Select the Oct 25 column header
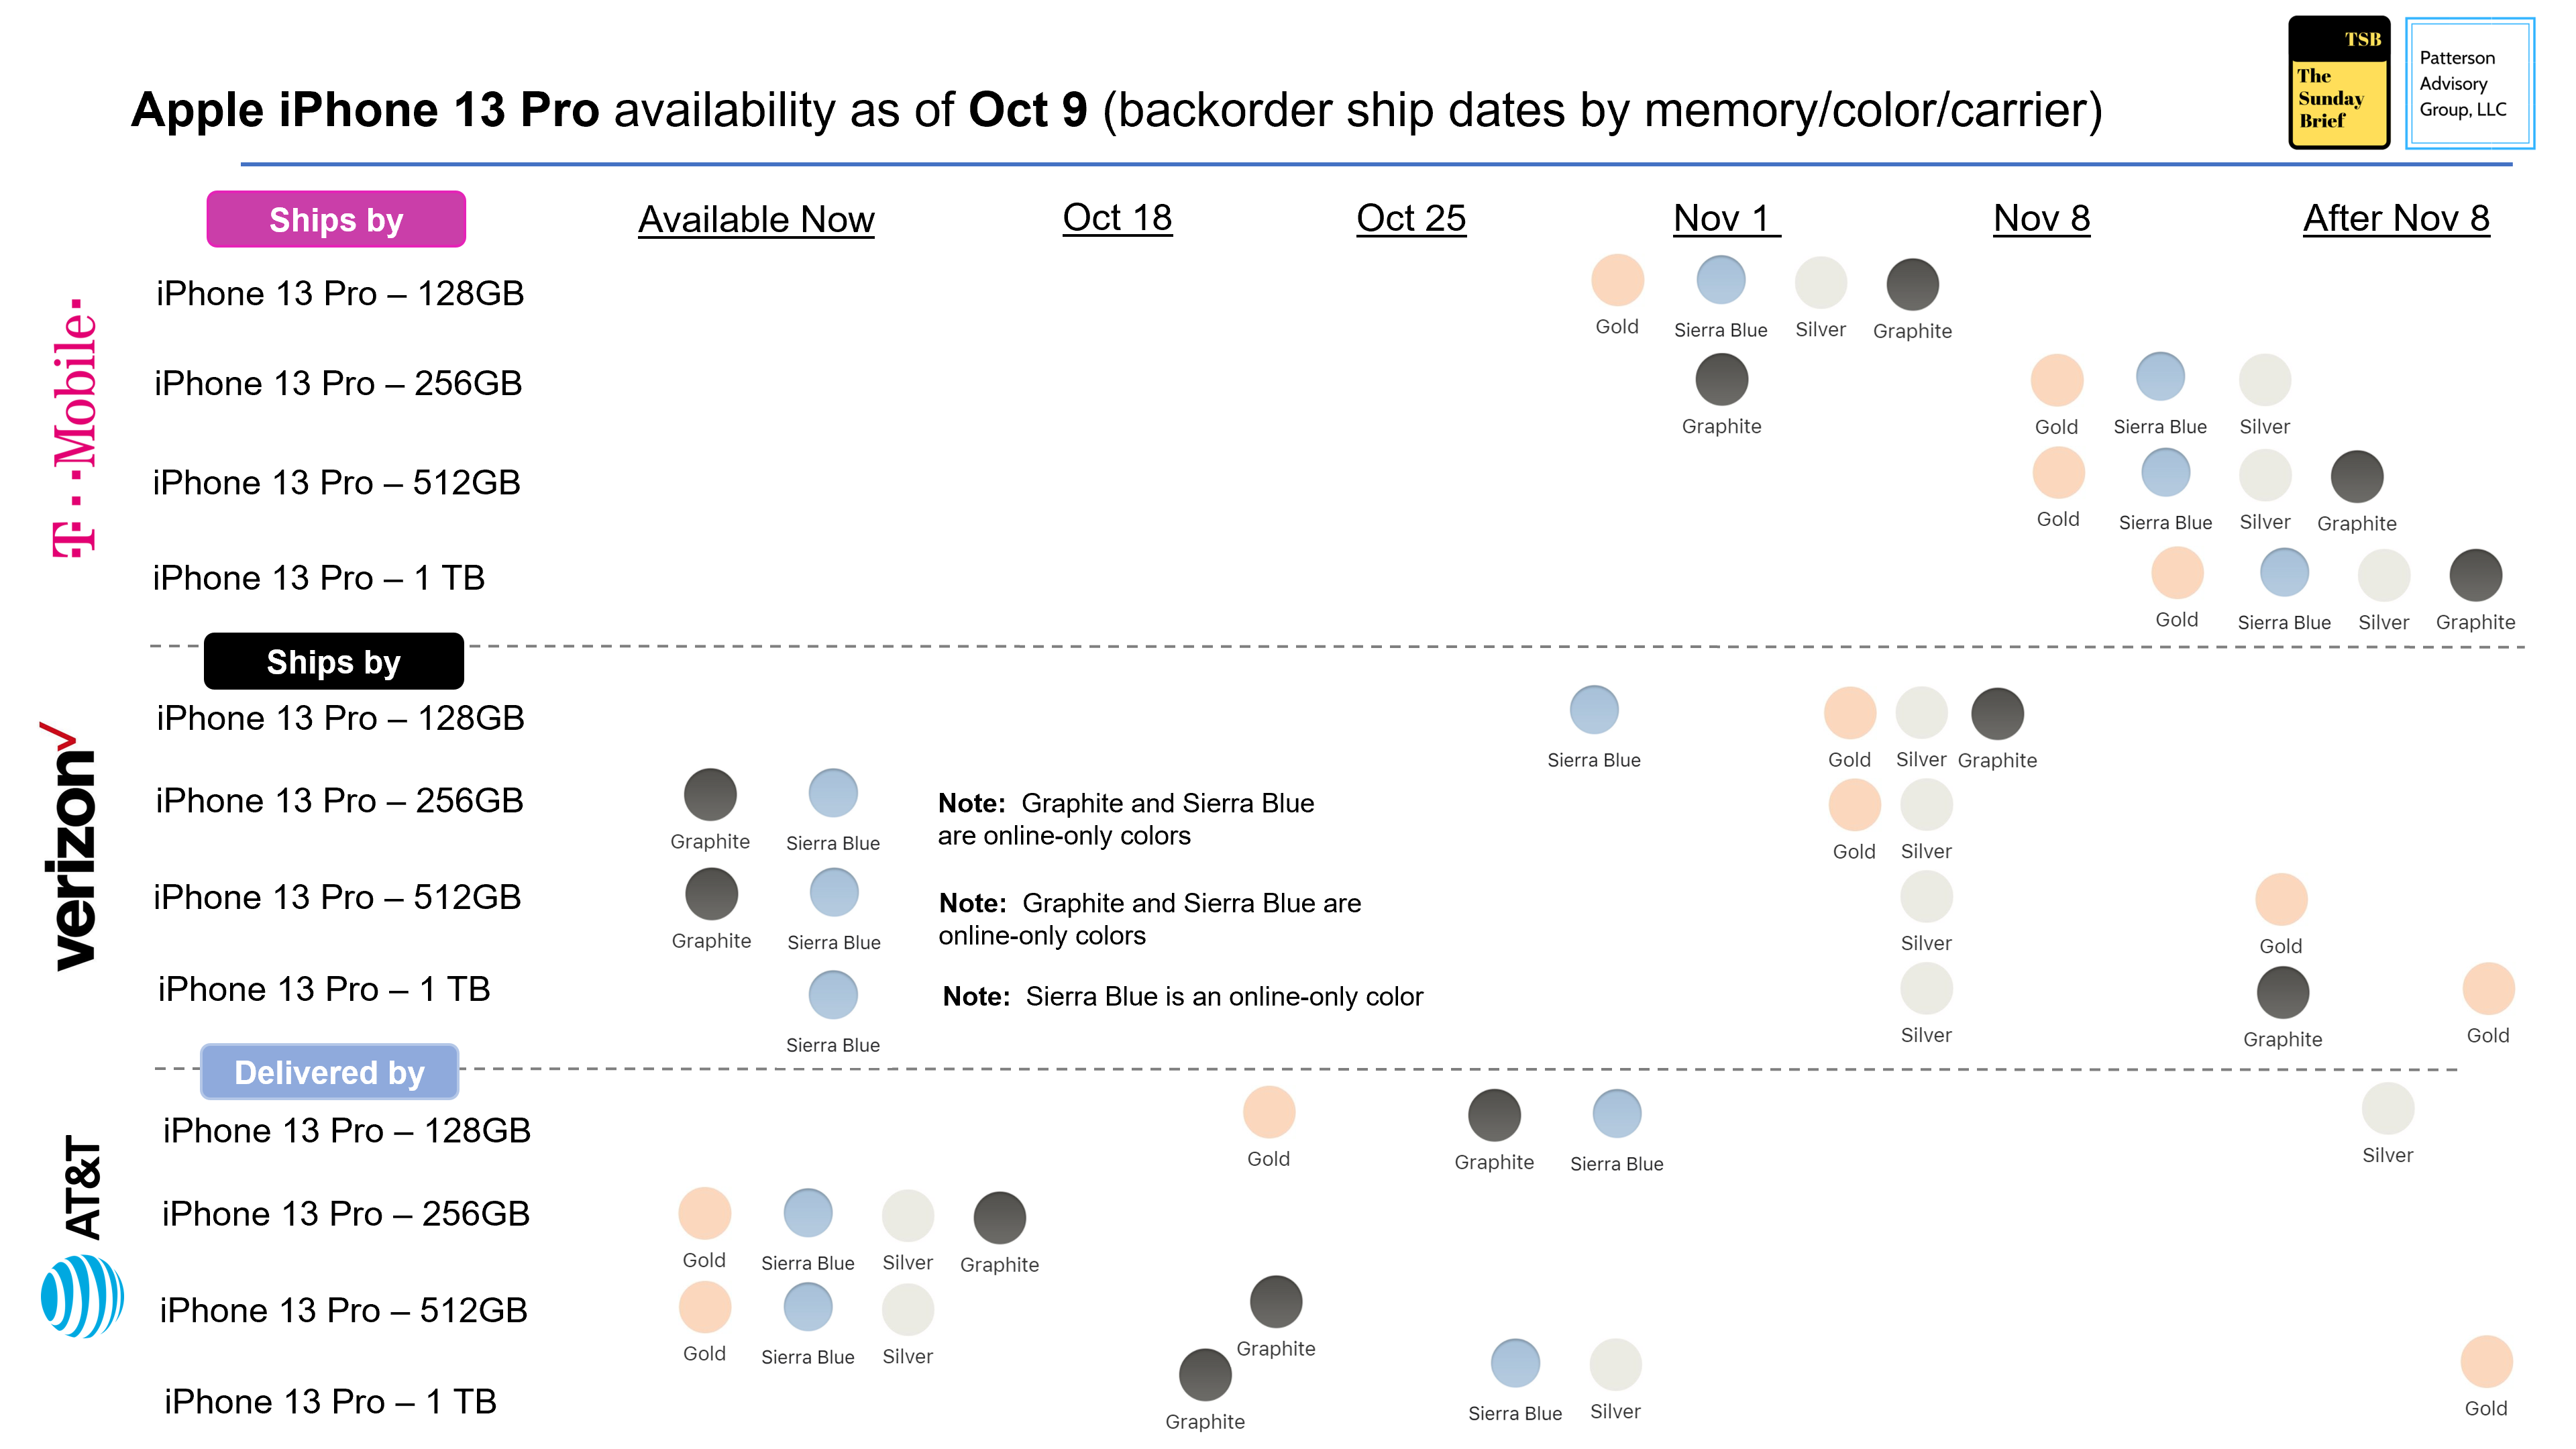The height and width of the screenshot is (1449, 2576). click(1410, 217)
